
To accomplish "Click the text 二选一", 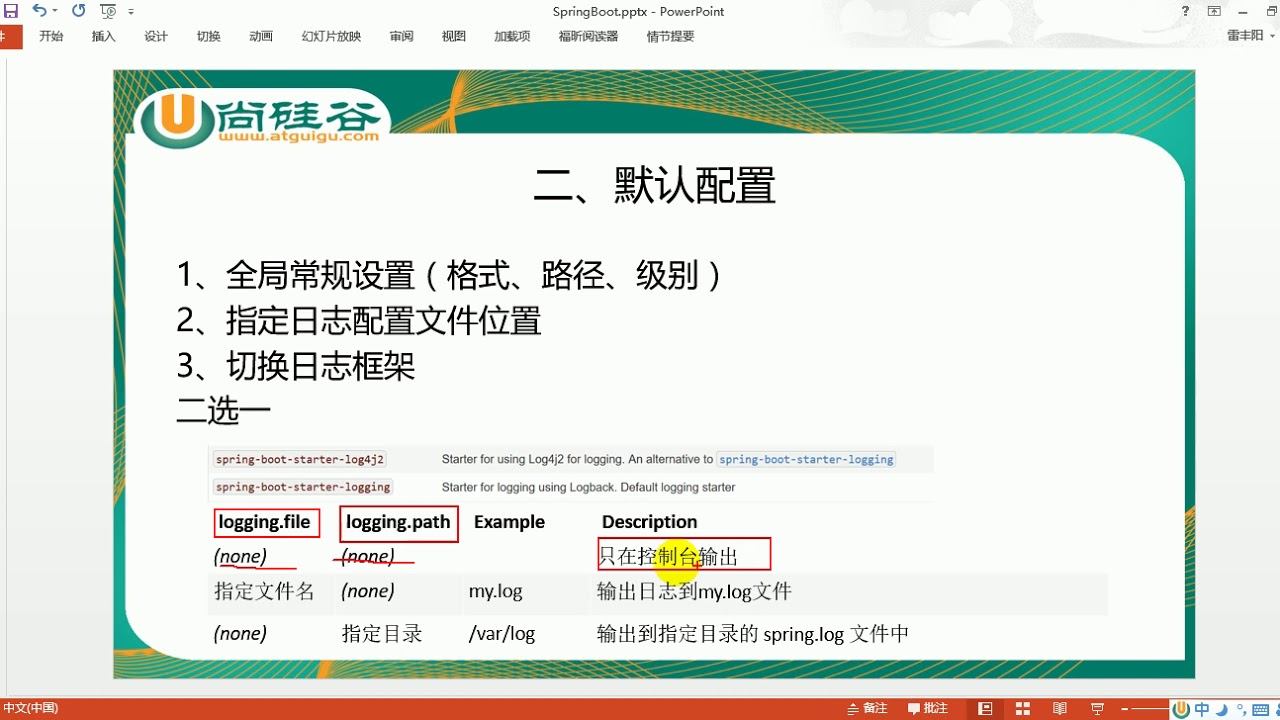I will pyautogui.click(x=224, y=410).
